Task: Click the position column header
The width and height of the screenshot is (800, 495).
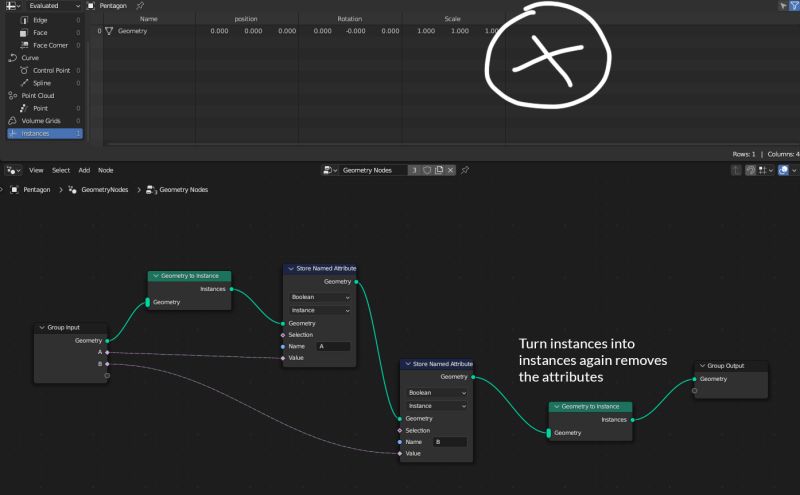Action: coord(246,19)
